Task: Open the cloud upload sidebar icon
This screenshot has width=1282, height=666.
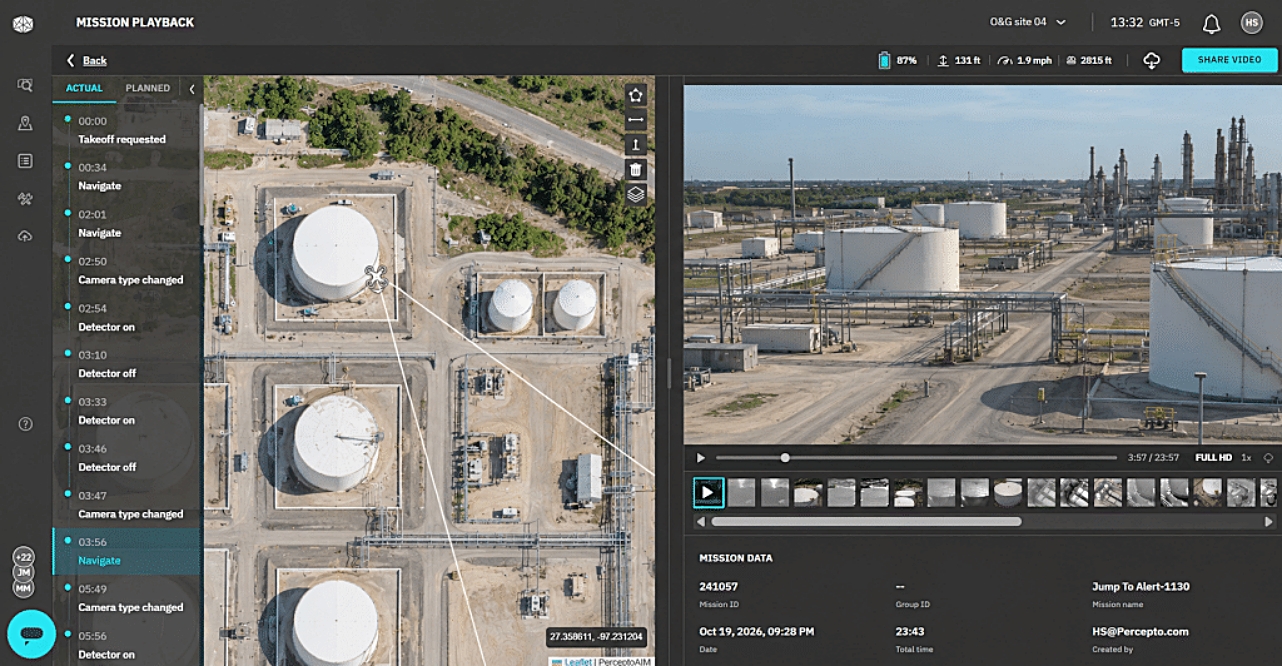Action: point(25,236)
